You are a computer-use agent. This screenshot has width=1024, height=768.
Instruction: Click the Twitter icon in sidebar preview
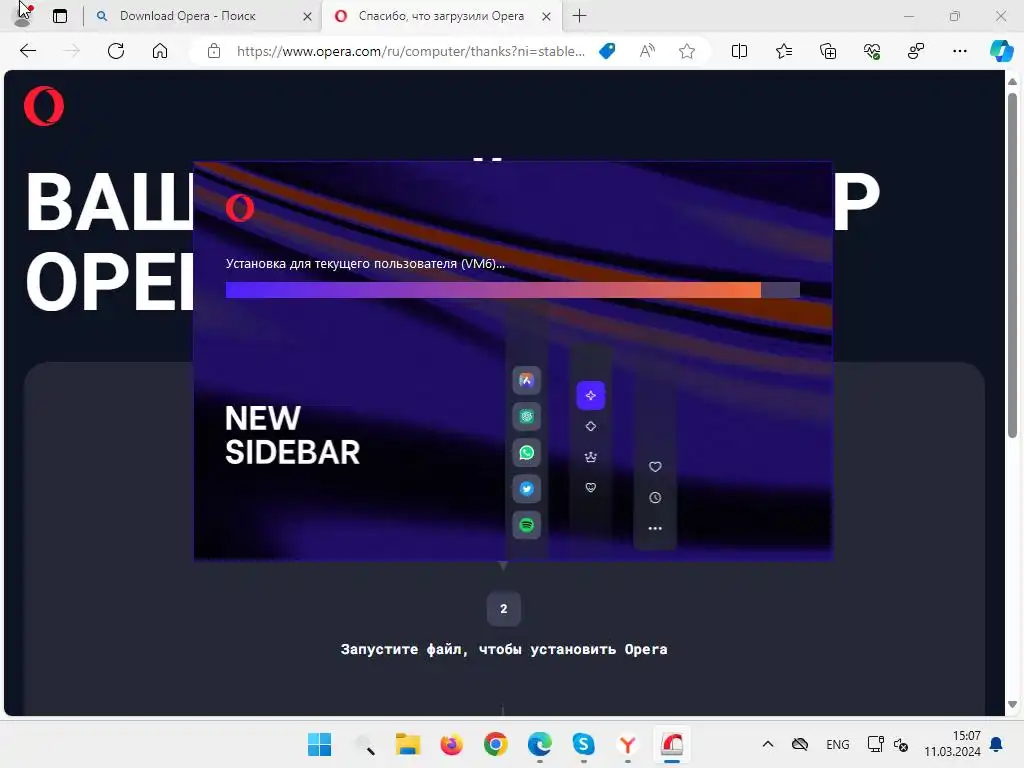tap(526, 488)
